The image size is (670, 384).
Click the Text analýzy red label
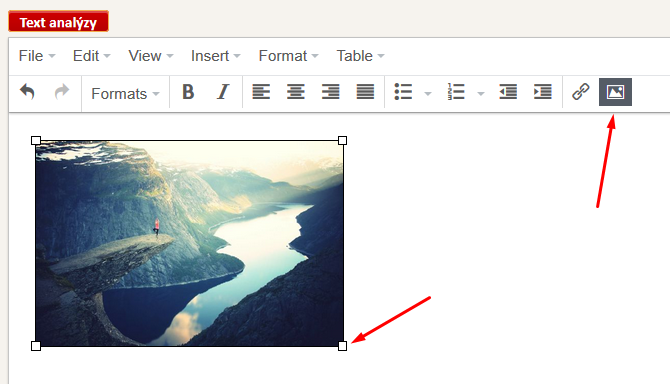(x=59, y=22)
